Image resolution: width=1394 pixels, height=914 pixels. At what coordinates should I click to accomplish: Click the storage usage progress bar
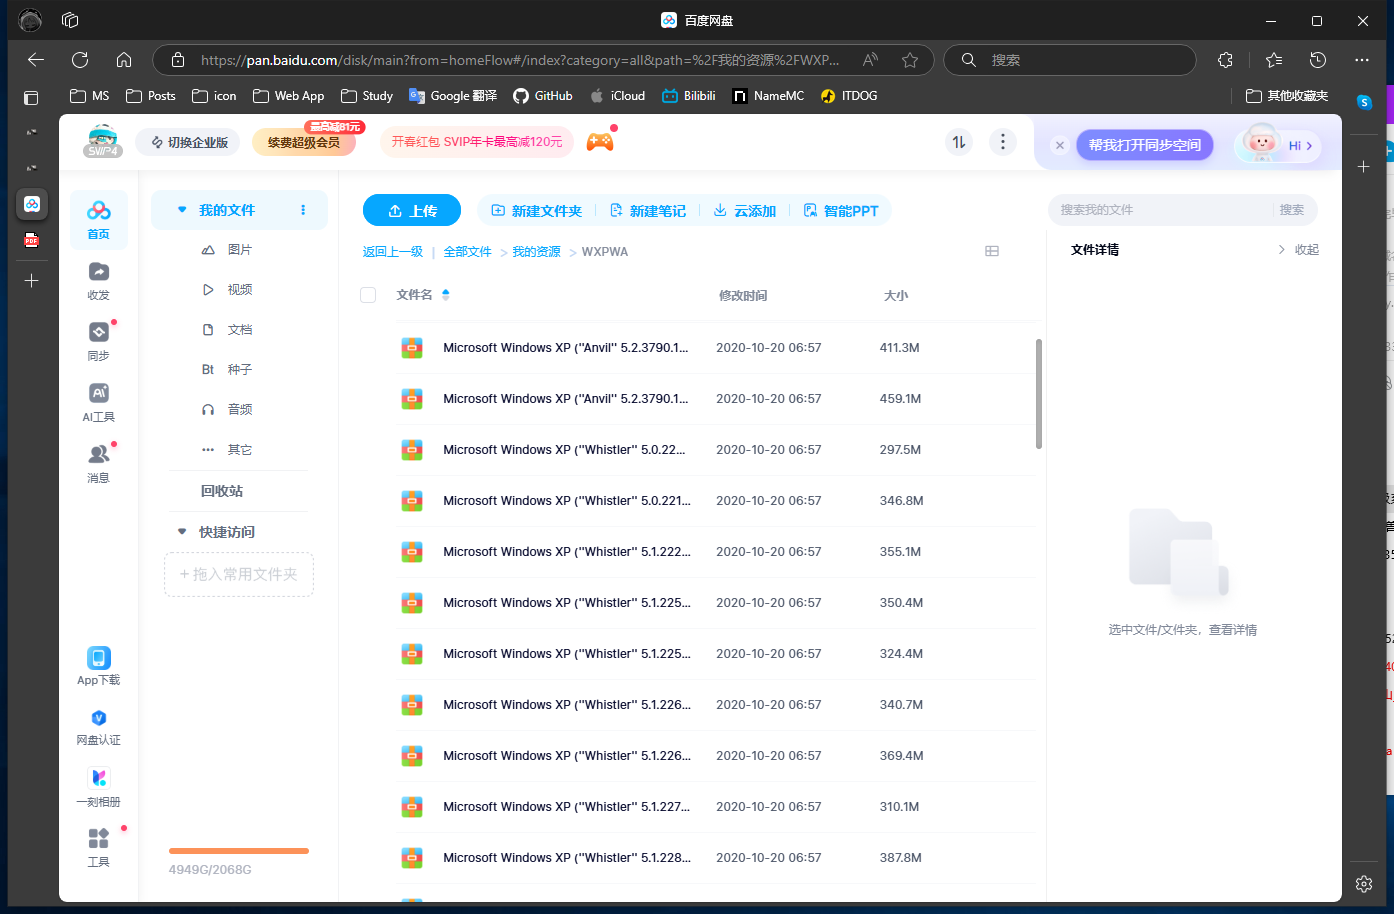[239, 851]
